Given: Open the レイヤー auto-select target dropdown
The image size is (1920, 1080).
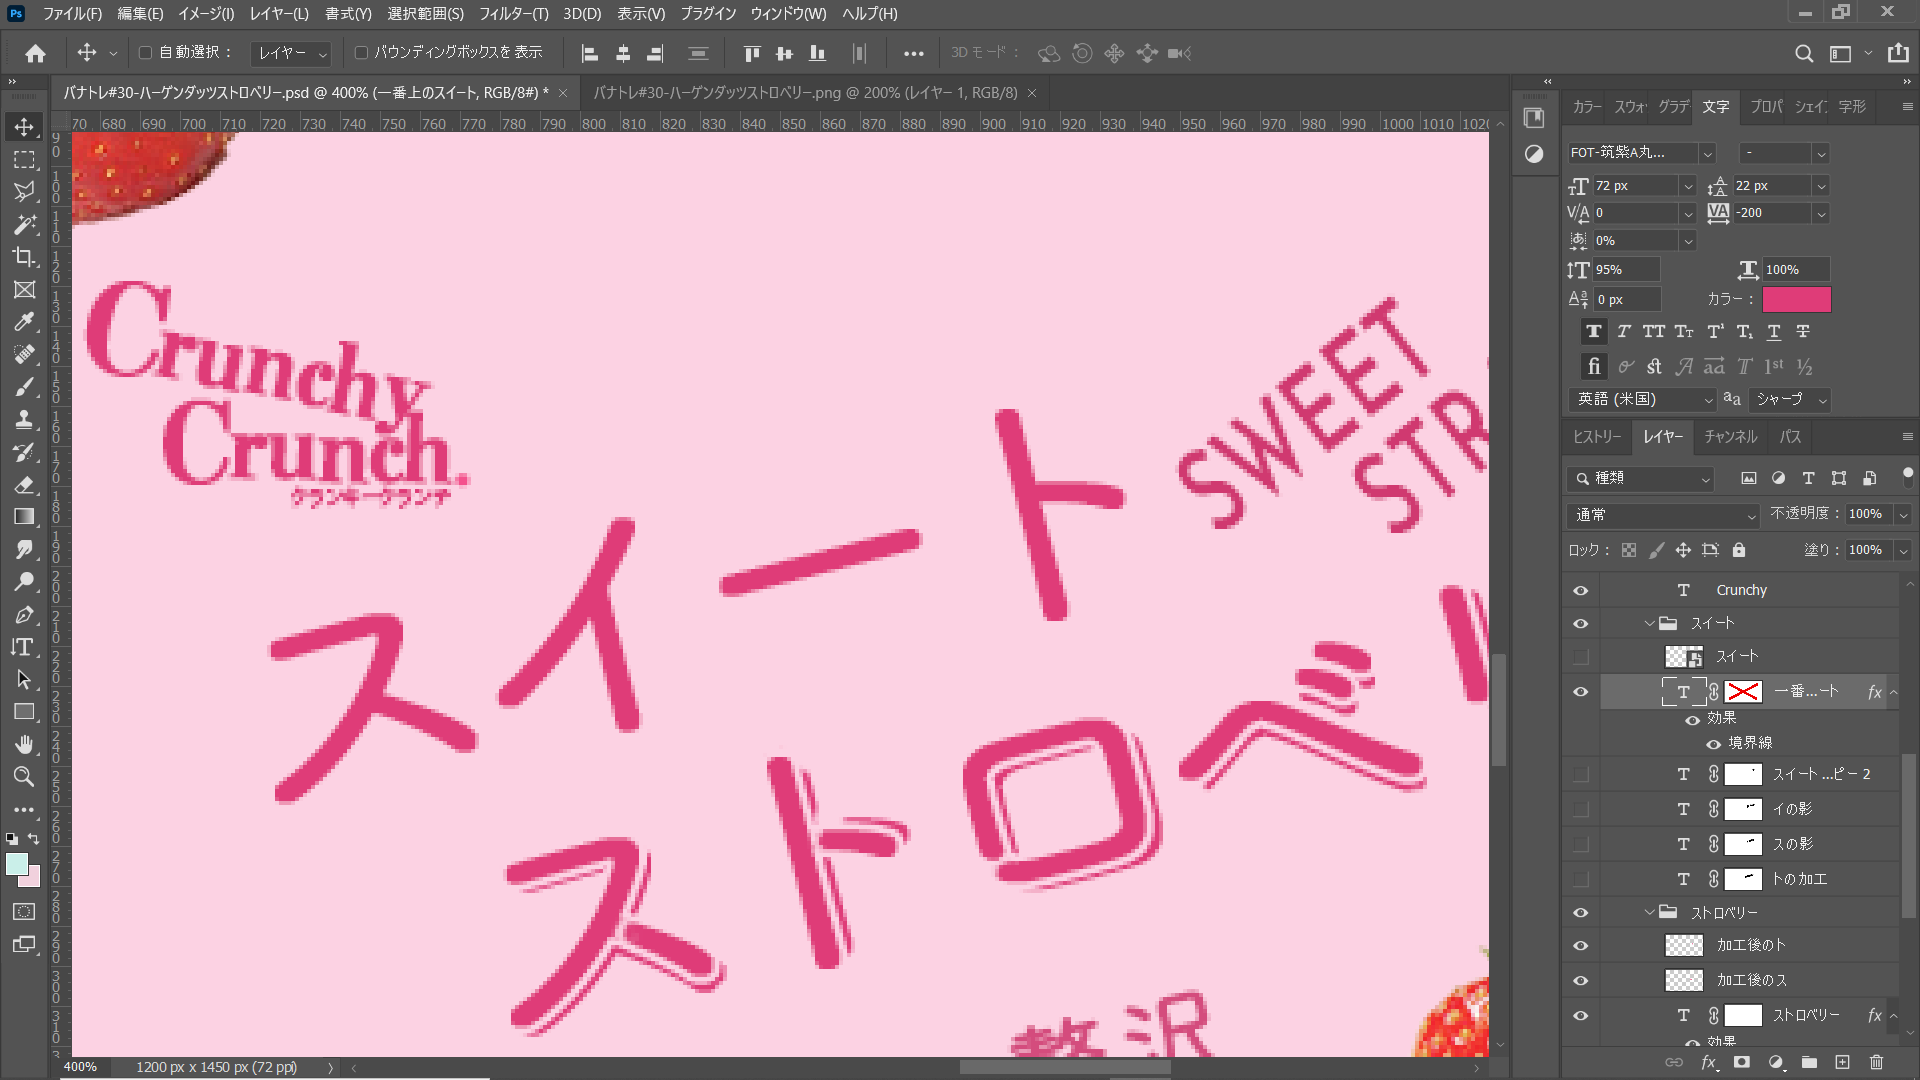Looking at the screenshot, I should 291,53.
